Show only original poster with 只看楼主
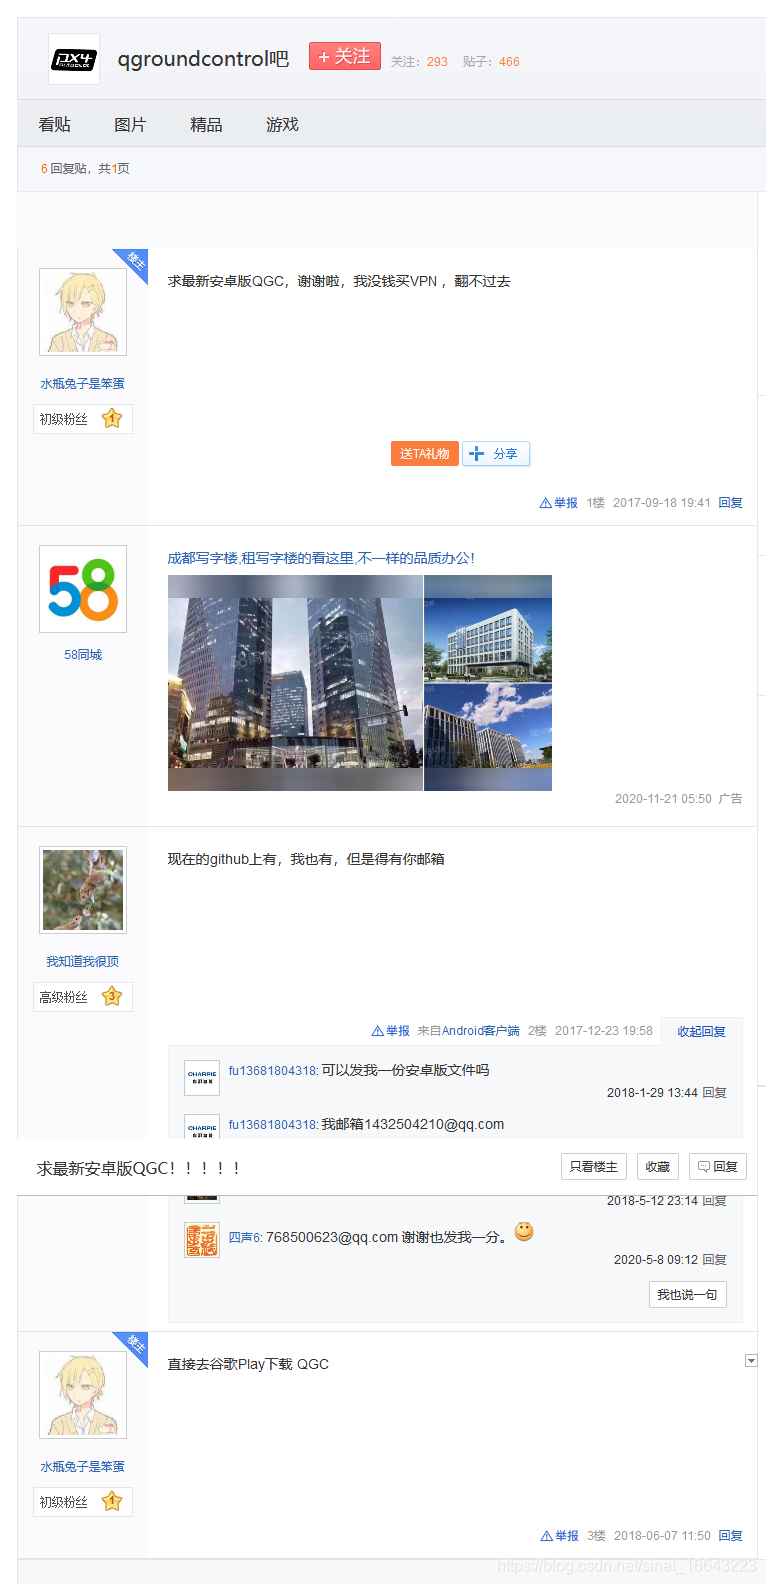 594,1167
